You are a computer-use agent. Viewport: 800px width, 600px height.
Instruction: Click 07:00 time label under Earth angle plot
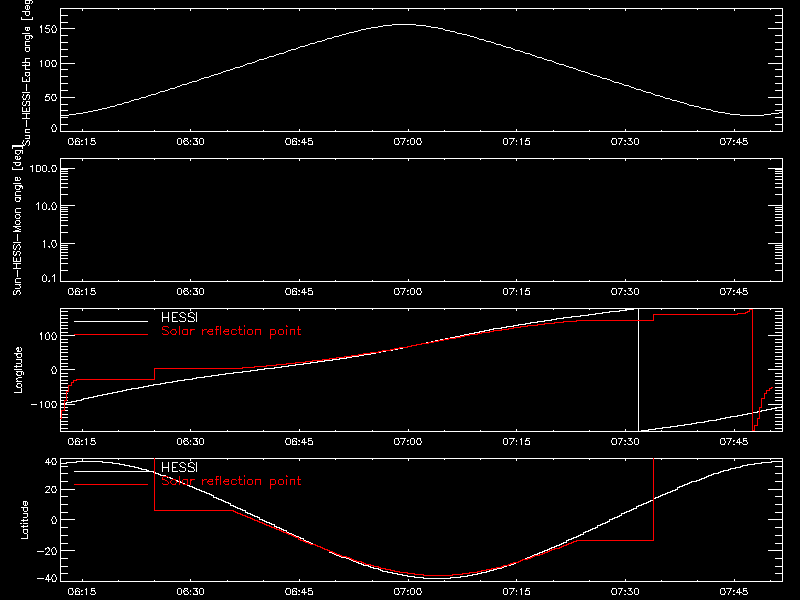pyautogui.click(x=408, y=142)
